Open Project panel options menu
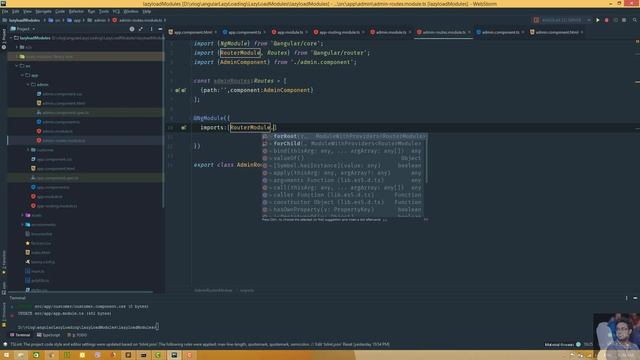The height and width of the screenshot is (360, 640). point(151,29)
